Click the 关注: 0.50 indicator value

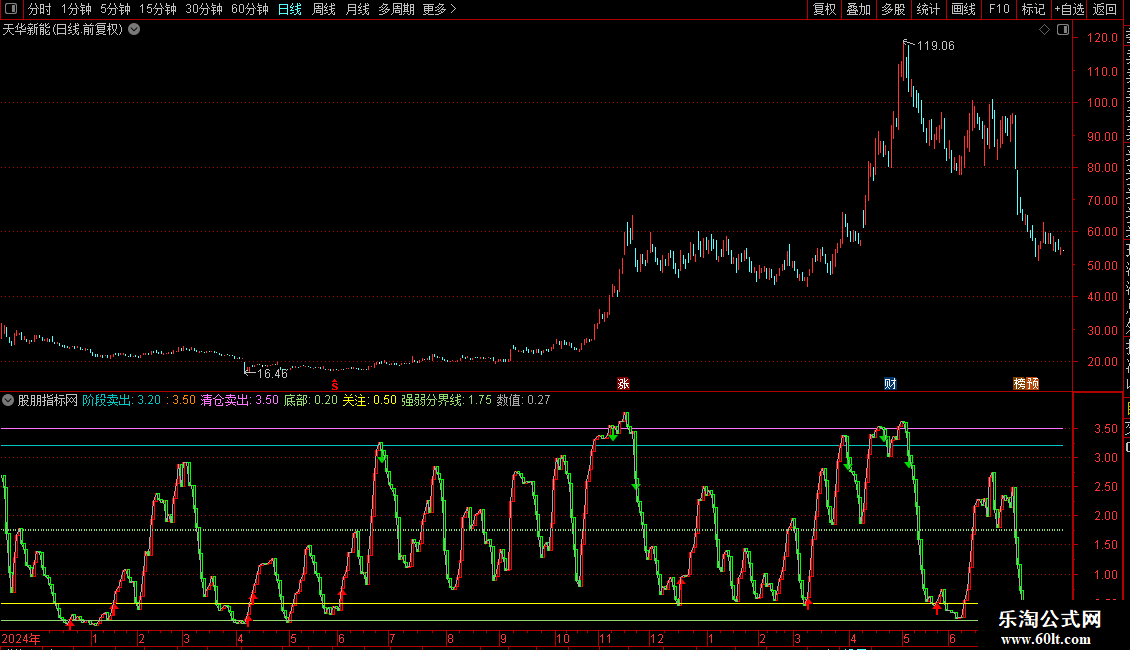tap(369, 400)
